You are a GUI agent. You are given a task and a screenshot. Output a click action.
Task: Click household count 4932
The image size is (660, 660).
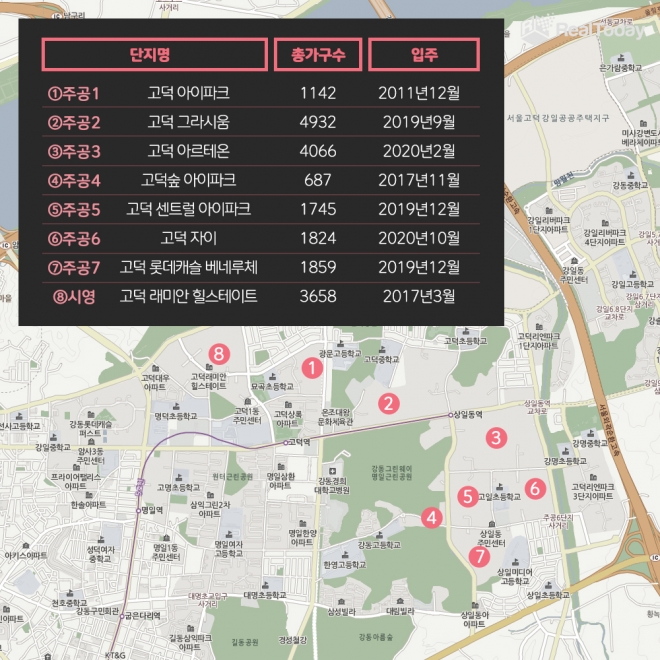[x=318, y=122]
